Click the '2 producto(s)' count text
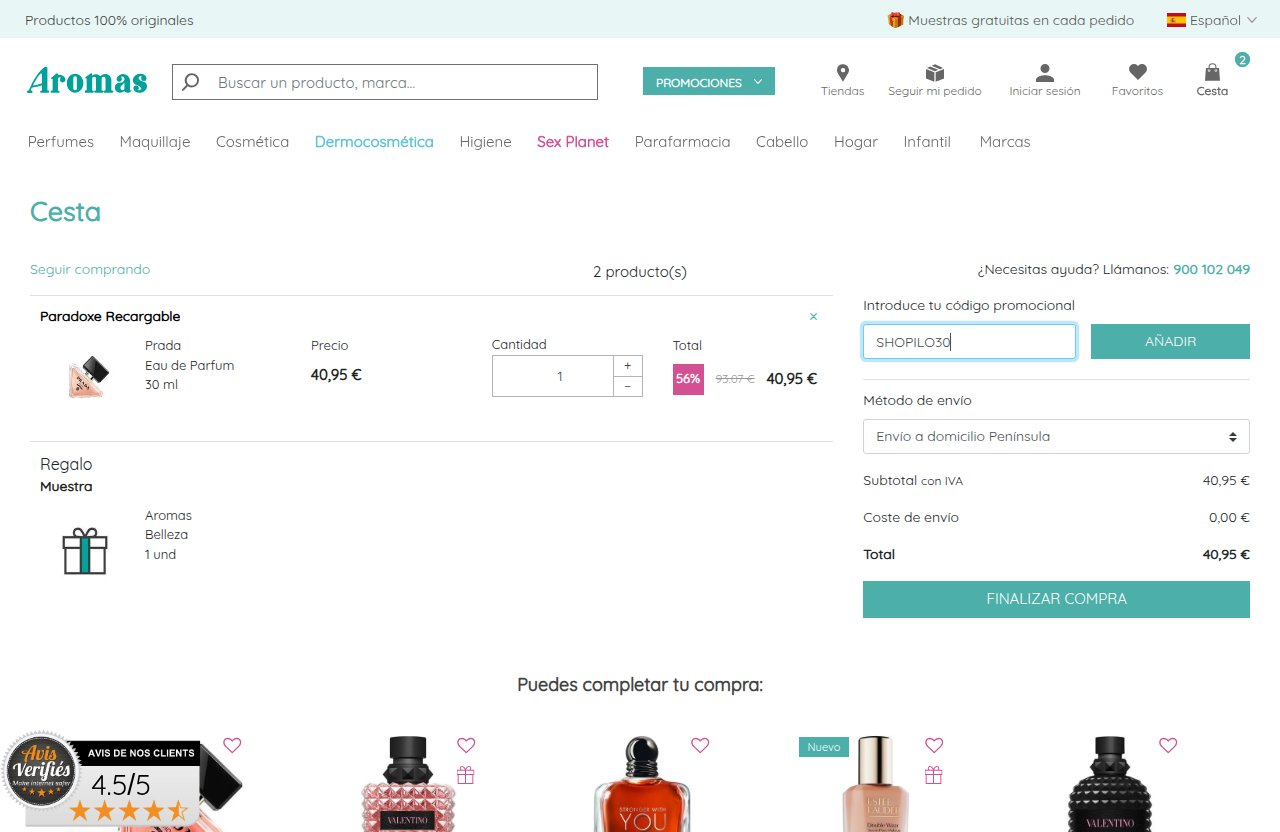The image size is (1280, 832). pos(640,272)
